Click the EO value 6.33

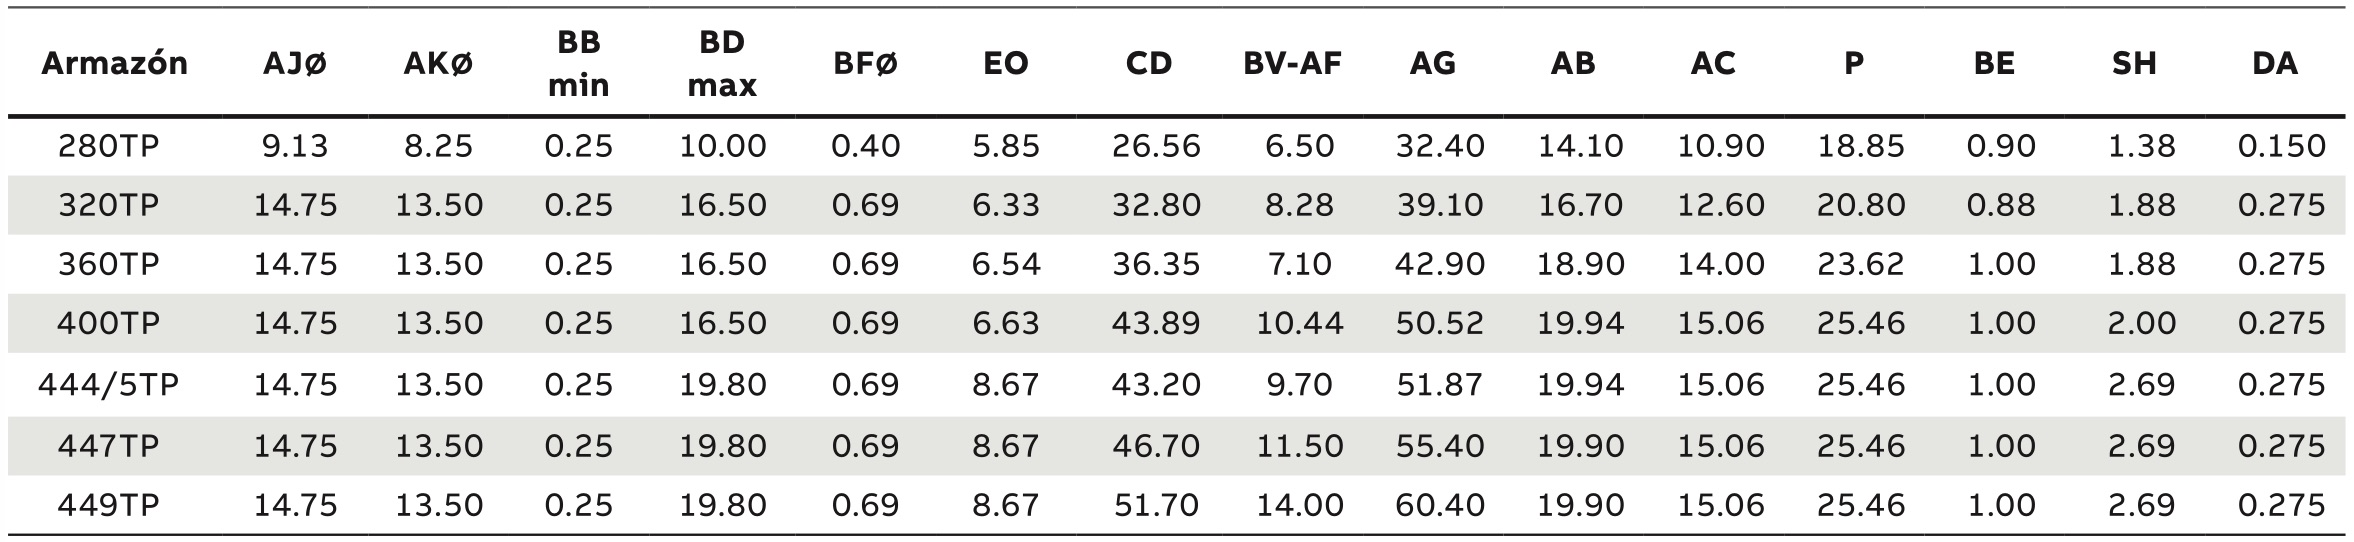point(1006,206)
